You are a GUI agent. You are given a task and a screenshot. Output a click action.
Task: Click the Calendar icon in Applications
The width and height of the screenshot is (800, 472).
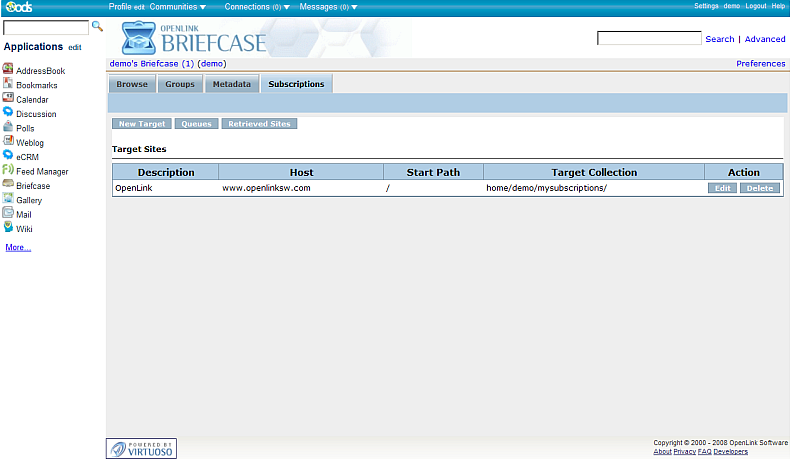(x=8, y=99)
